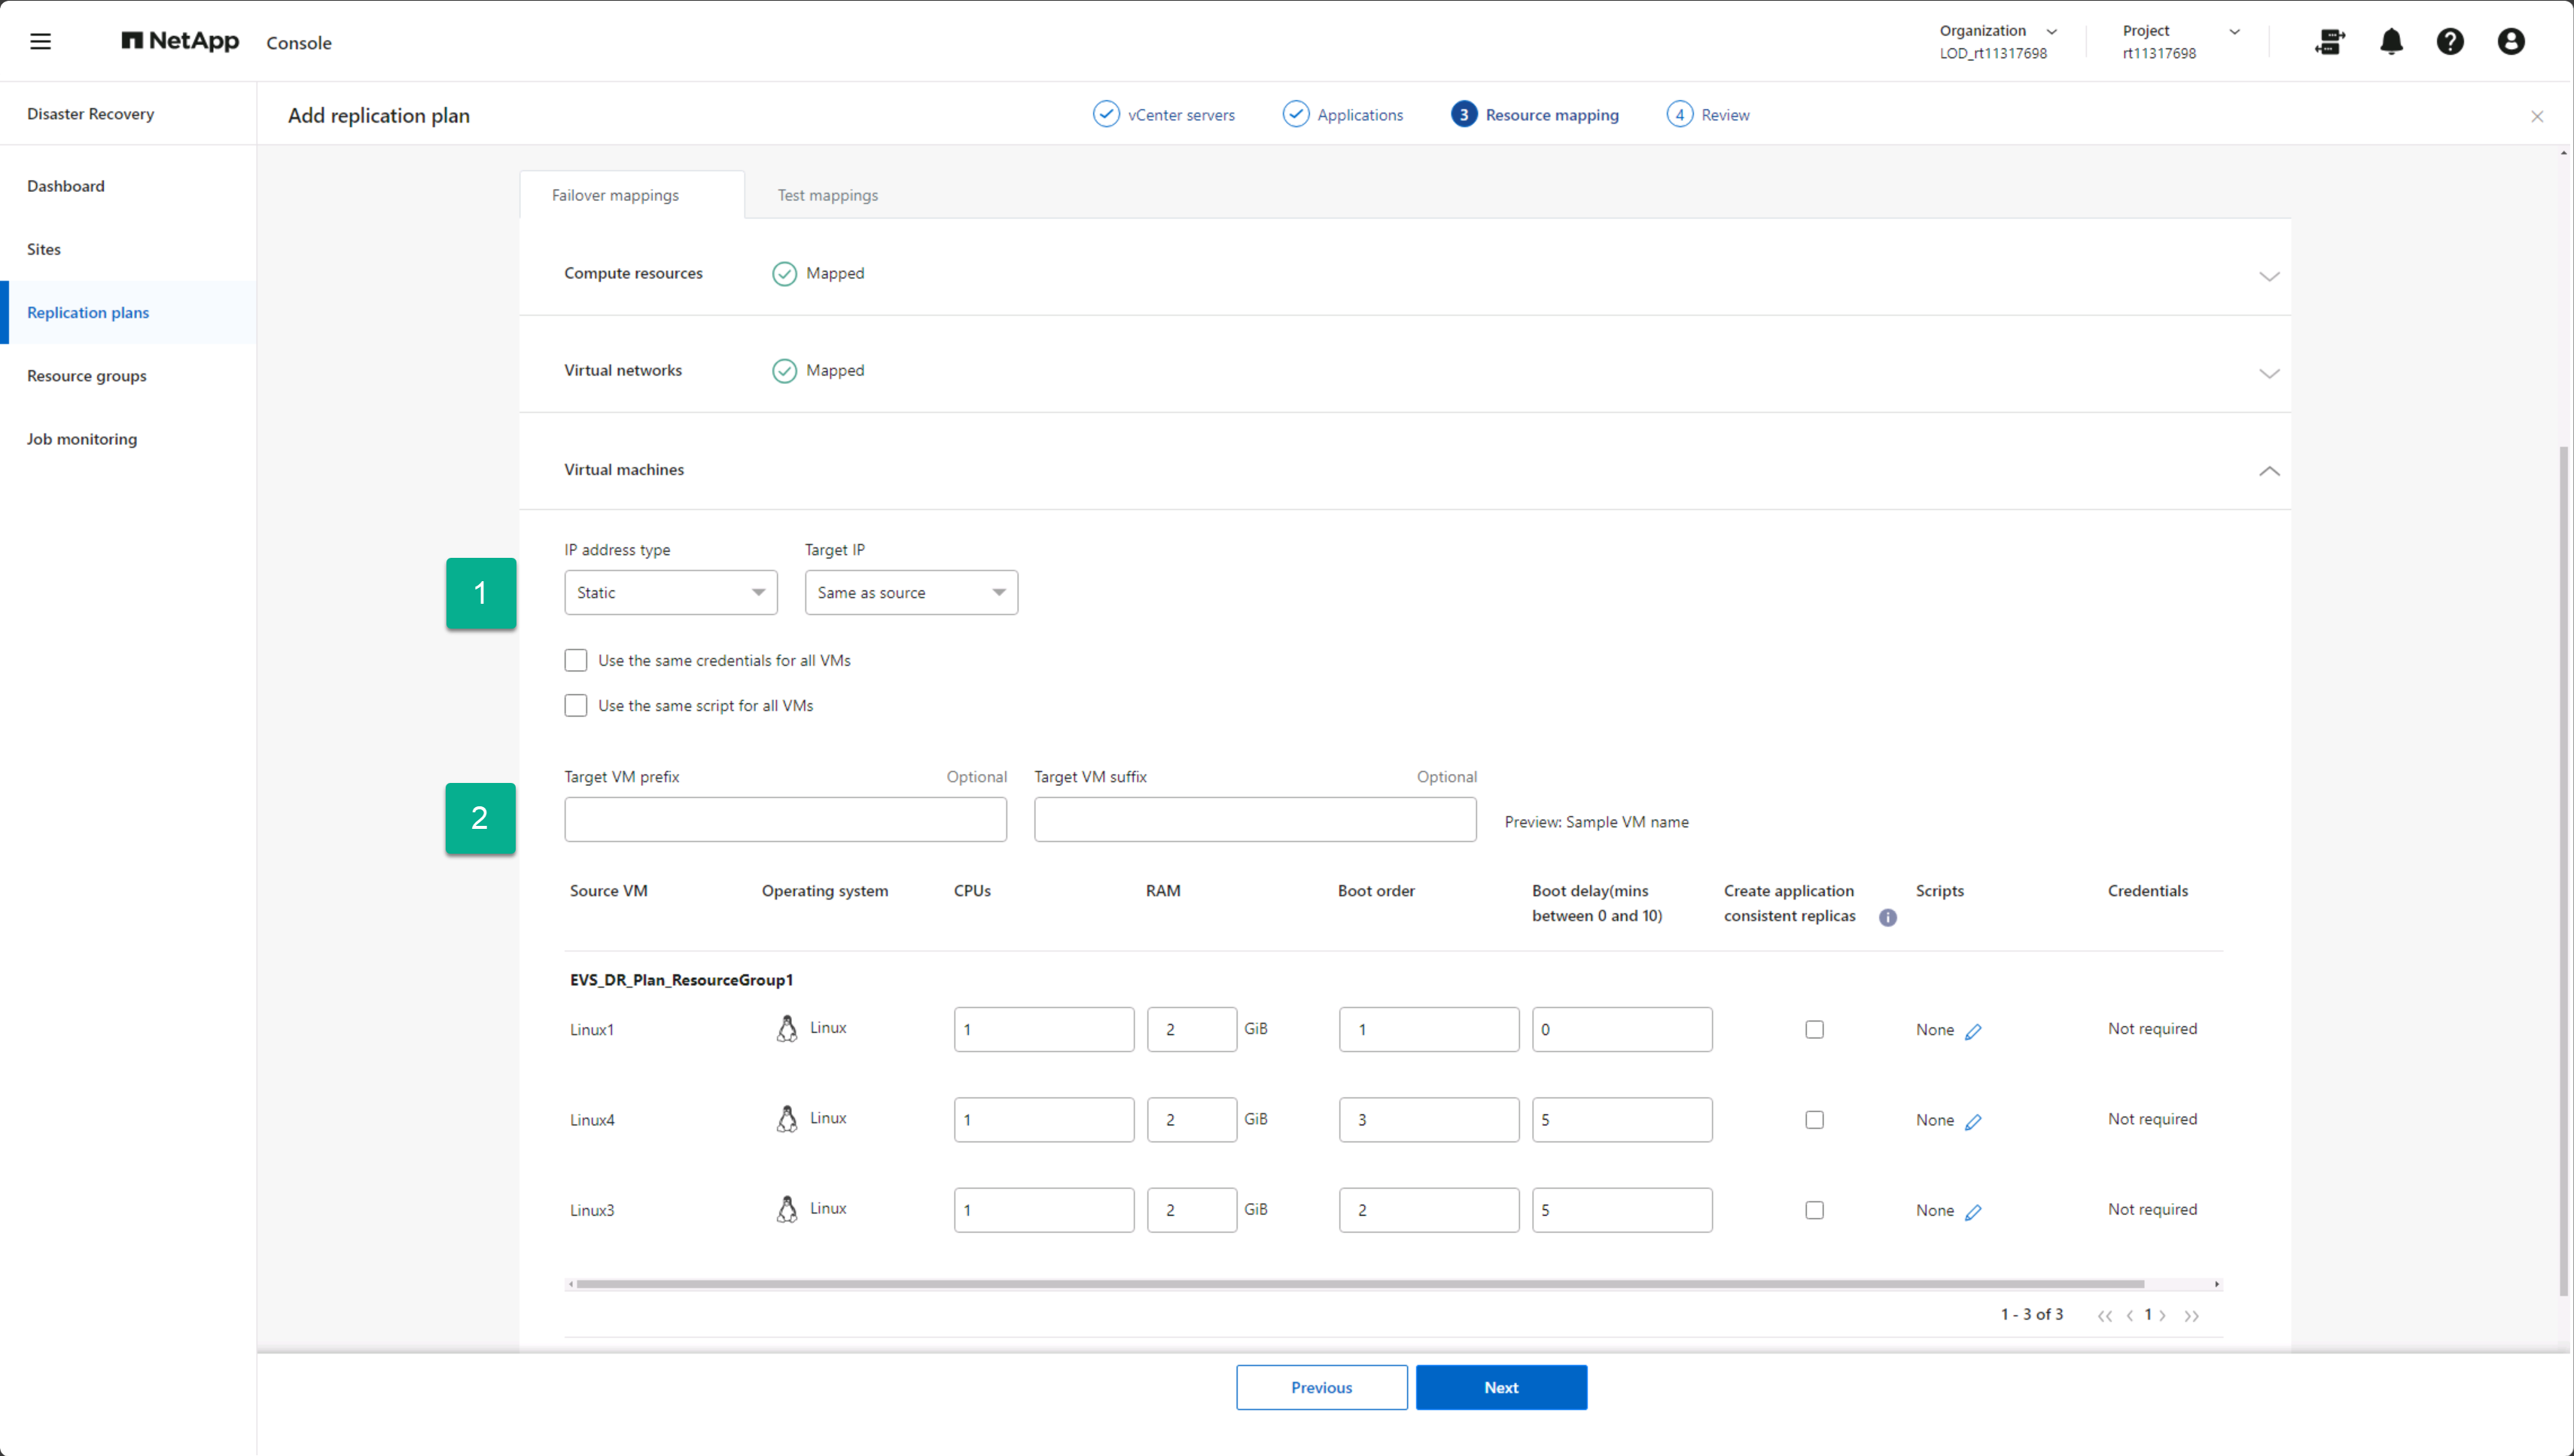This screenshot has height=1456, width=2574.
Task: Open the help question mark icon
Action: (2450, 41)
